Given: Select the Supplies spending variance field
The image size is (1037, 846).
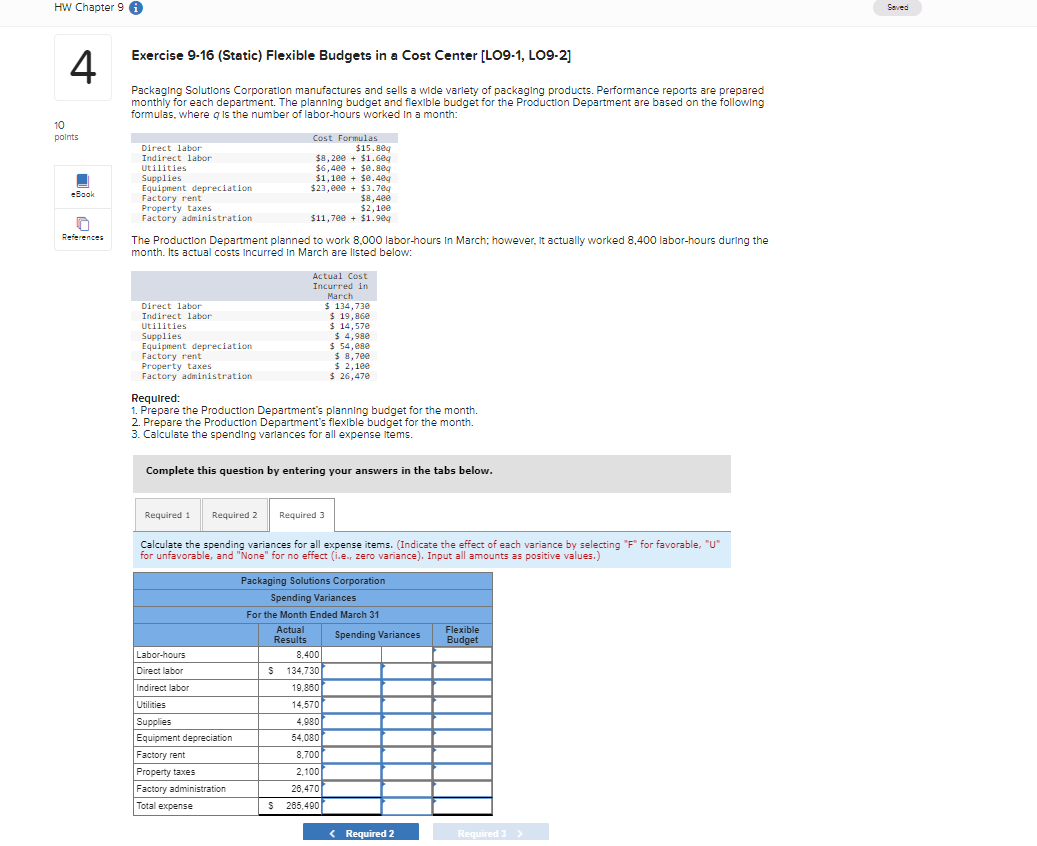Looking at the screenshot, I should 352,721.
